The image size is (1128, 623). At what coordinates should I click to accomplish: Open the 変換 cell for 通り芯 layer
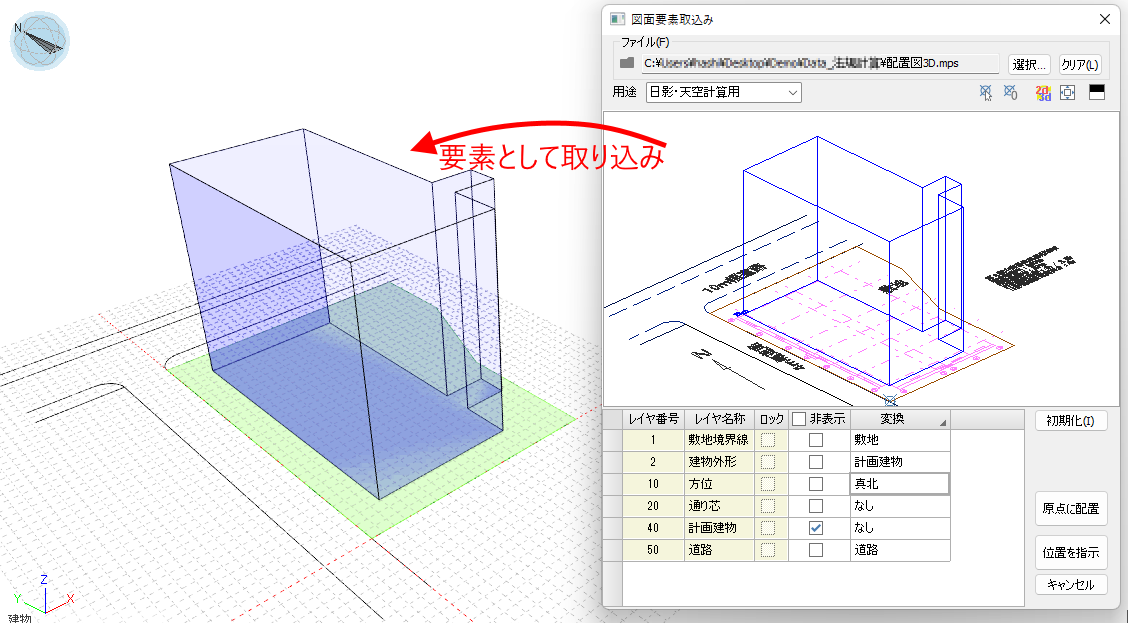(x=898, y=505)
